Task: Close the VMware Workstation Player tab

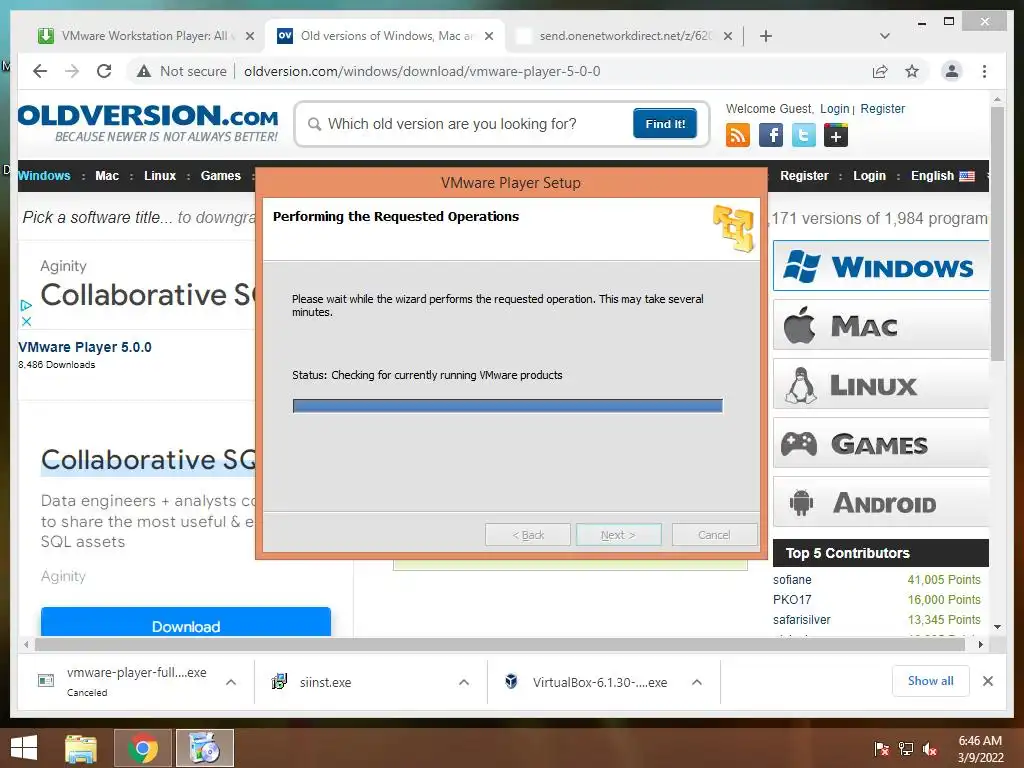Action: [x=249, y=36]
